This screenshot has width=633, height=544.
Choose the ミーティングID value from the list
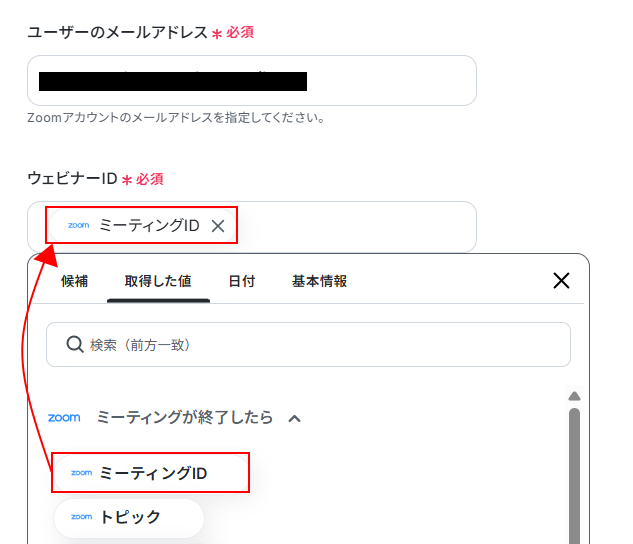[150, 473]
